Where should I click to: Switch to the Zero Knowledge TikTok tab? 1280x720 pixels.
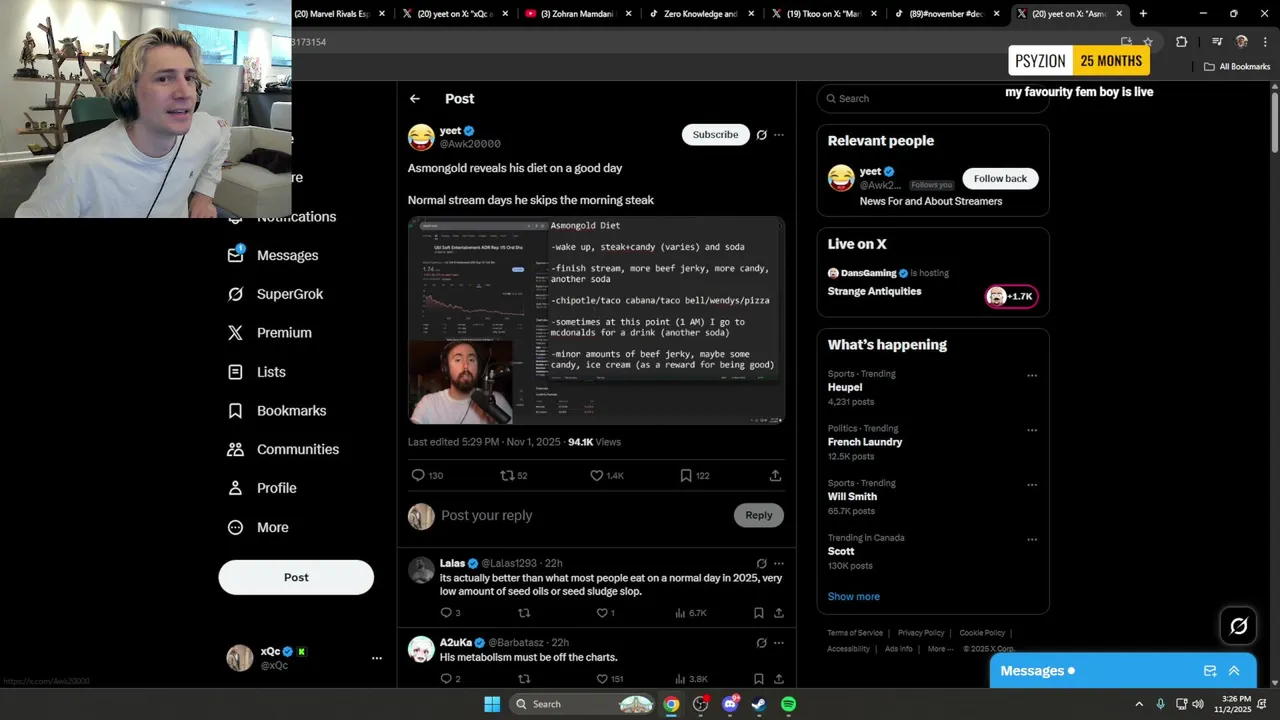[x=700, y=14]
